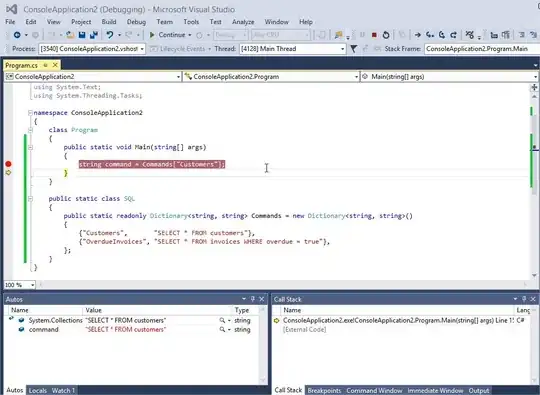This screenshot has width=540, height=395.
Task: Close the Program.cs tab
Action: click(x=55, y=65)
